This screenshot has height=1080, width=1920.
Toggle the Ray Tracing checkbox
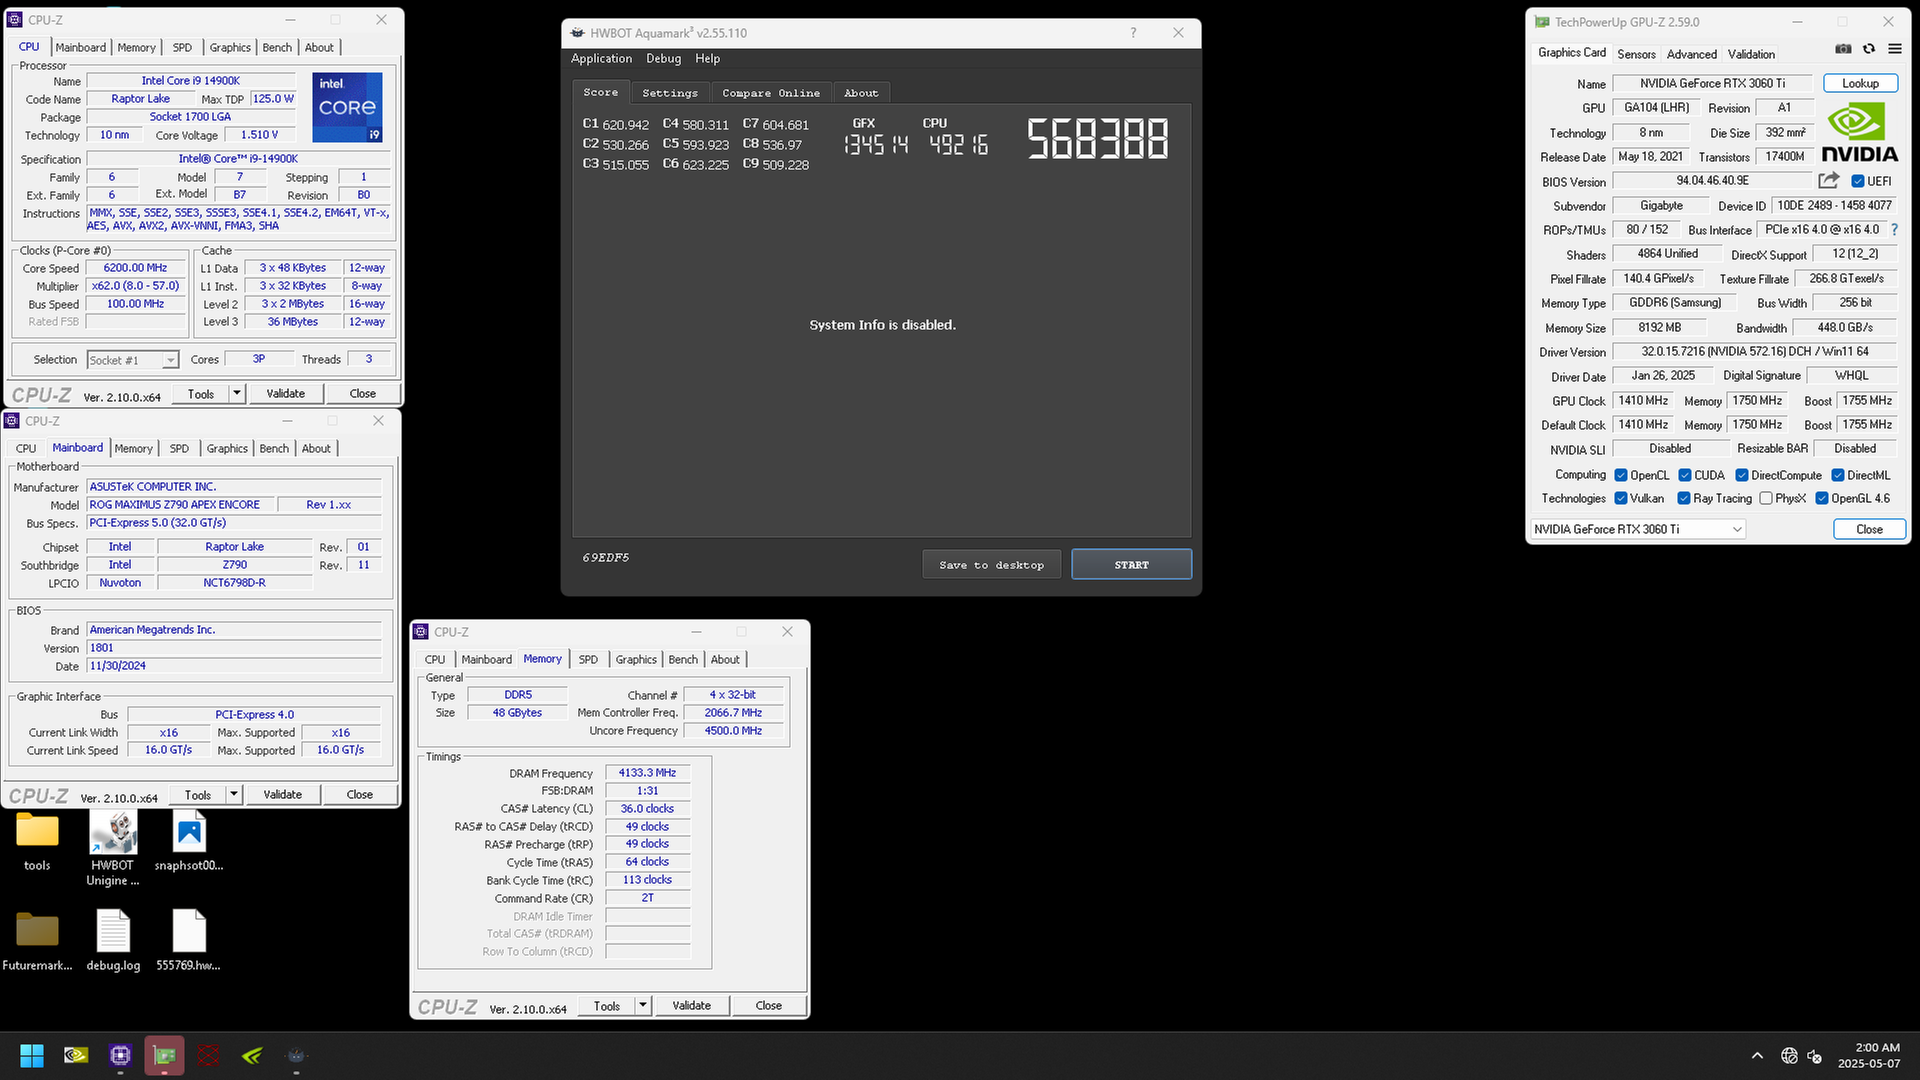1683,498
